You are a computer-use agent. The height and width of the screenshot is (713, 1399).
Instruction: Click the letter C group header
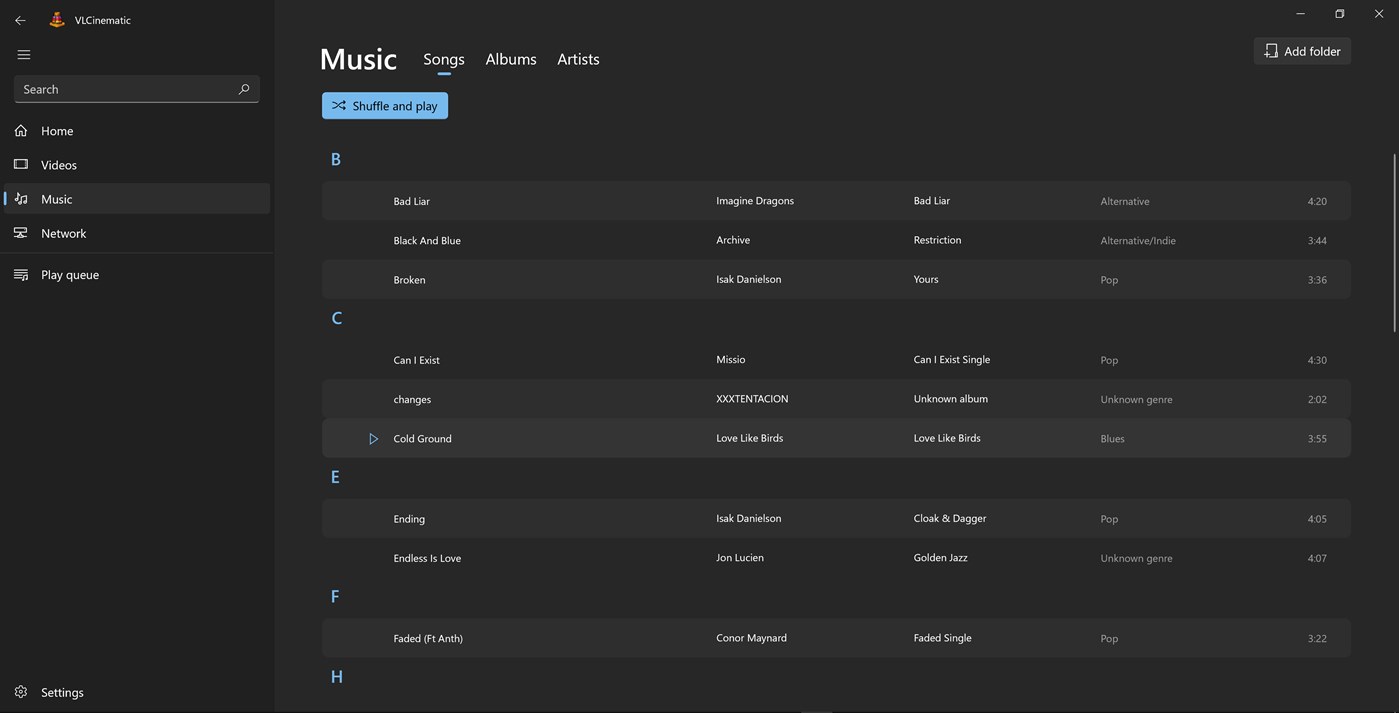[336, 318]
